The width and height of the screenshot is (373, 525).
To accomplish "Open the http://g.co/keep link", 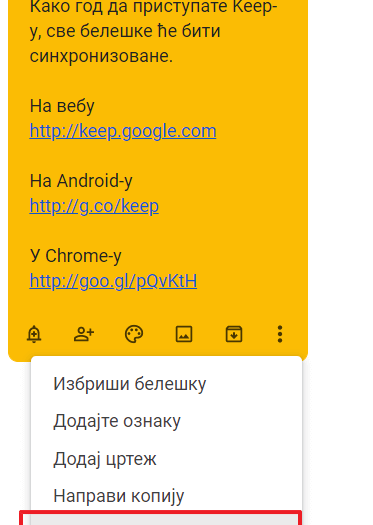I will 94,206.
